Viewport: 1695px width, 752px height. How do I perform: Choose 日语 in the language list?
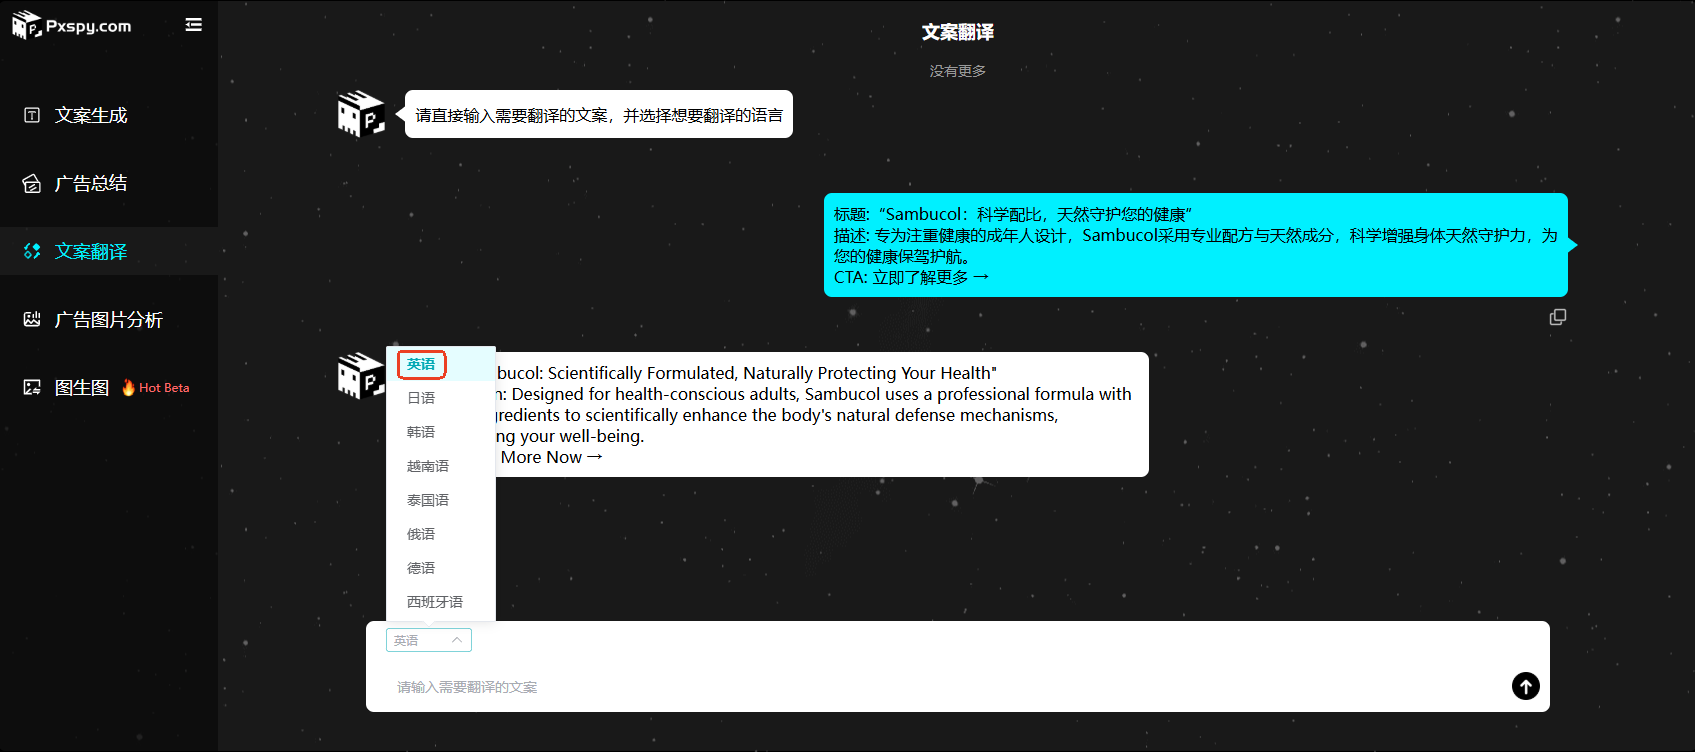(441, 398)
